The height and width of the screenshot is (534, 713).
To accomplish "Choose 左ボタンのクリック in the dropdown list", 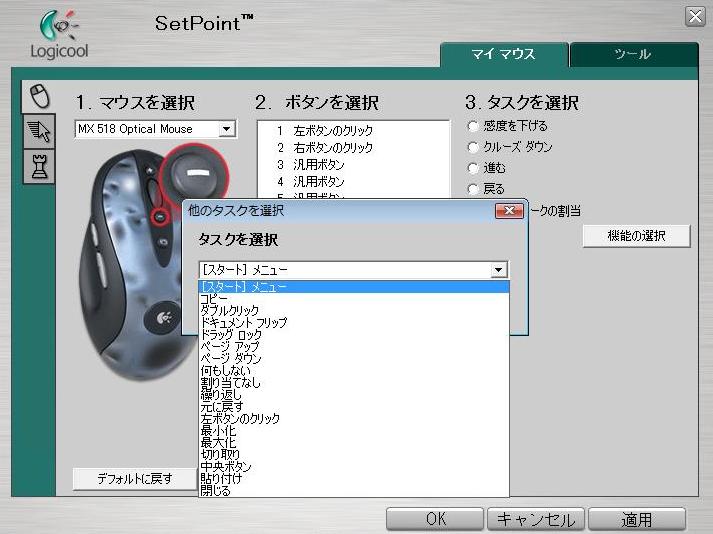I will coord(354,418).
